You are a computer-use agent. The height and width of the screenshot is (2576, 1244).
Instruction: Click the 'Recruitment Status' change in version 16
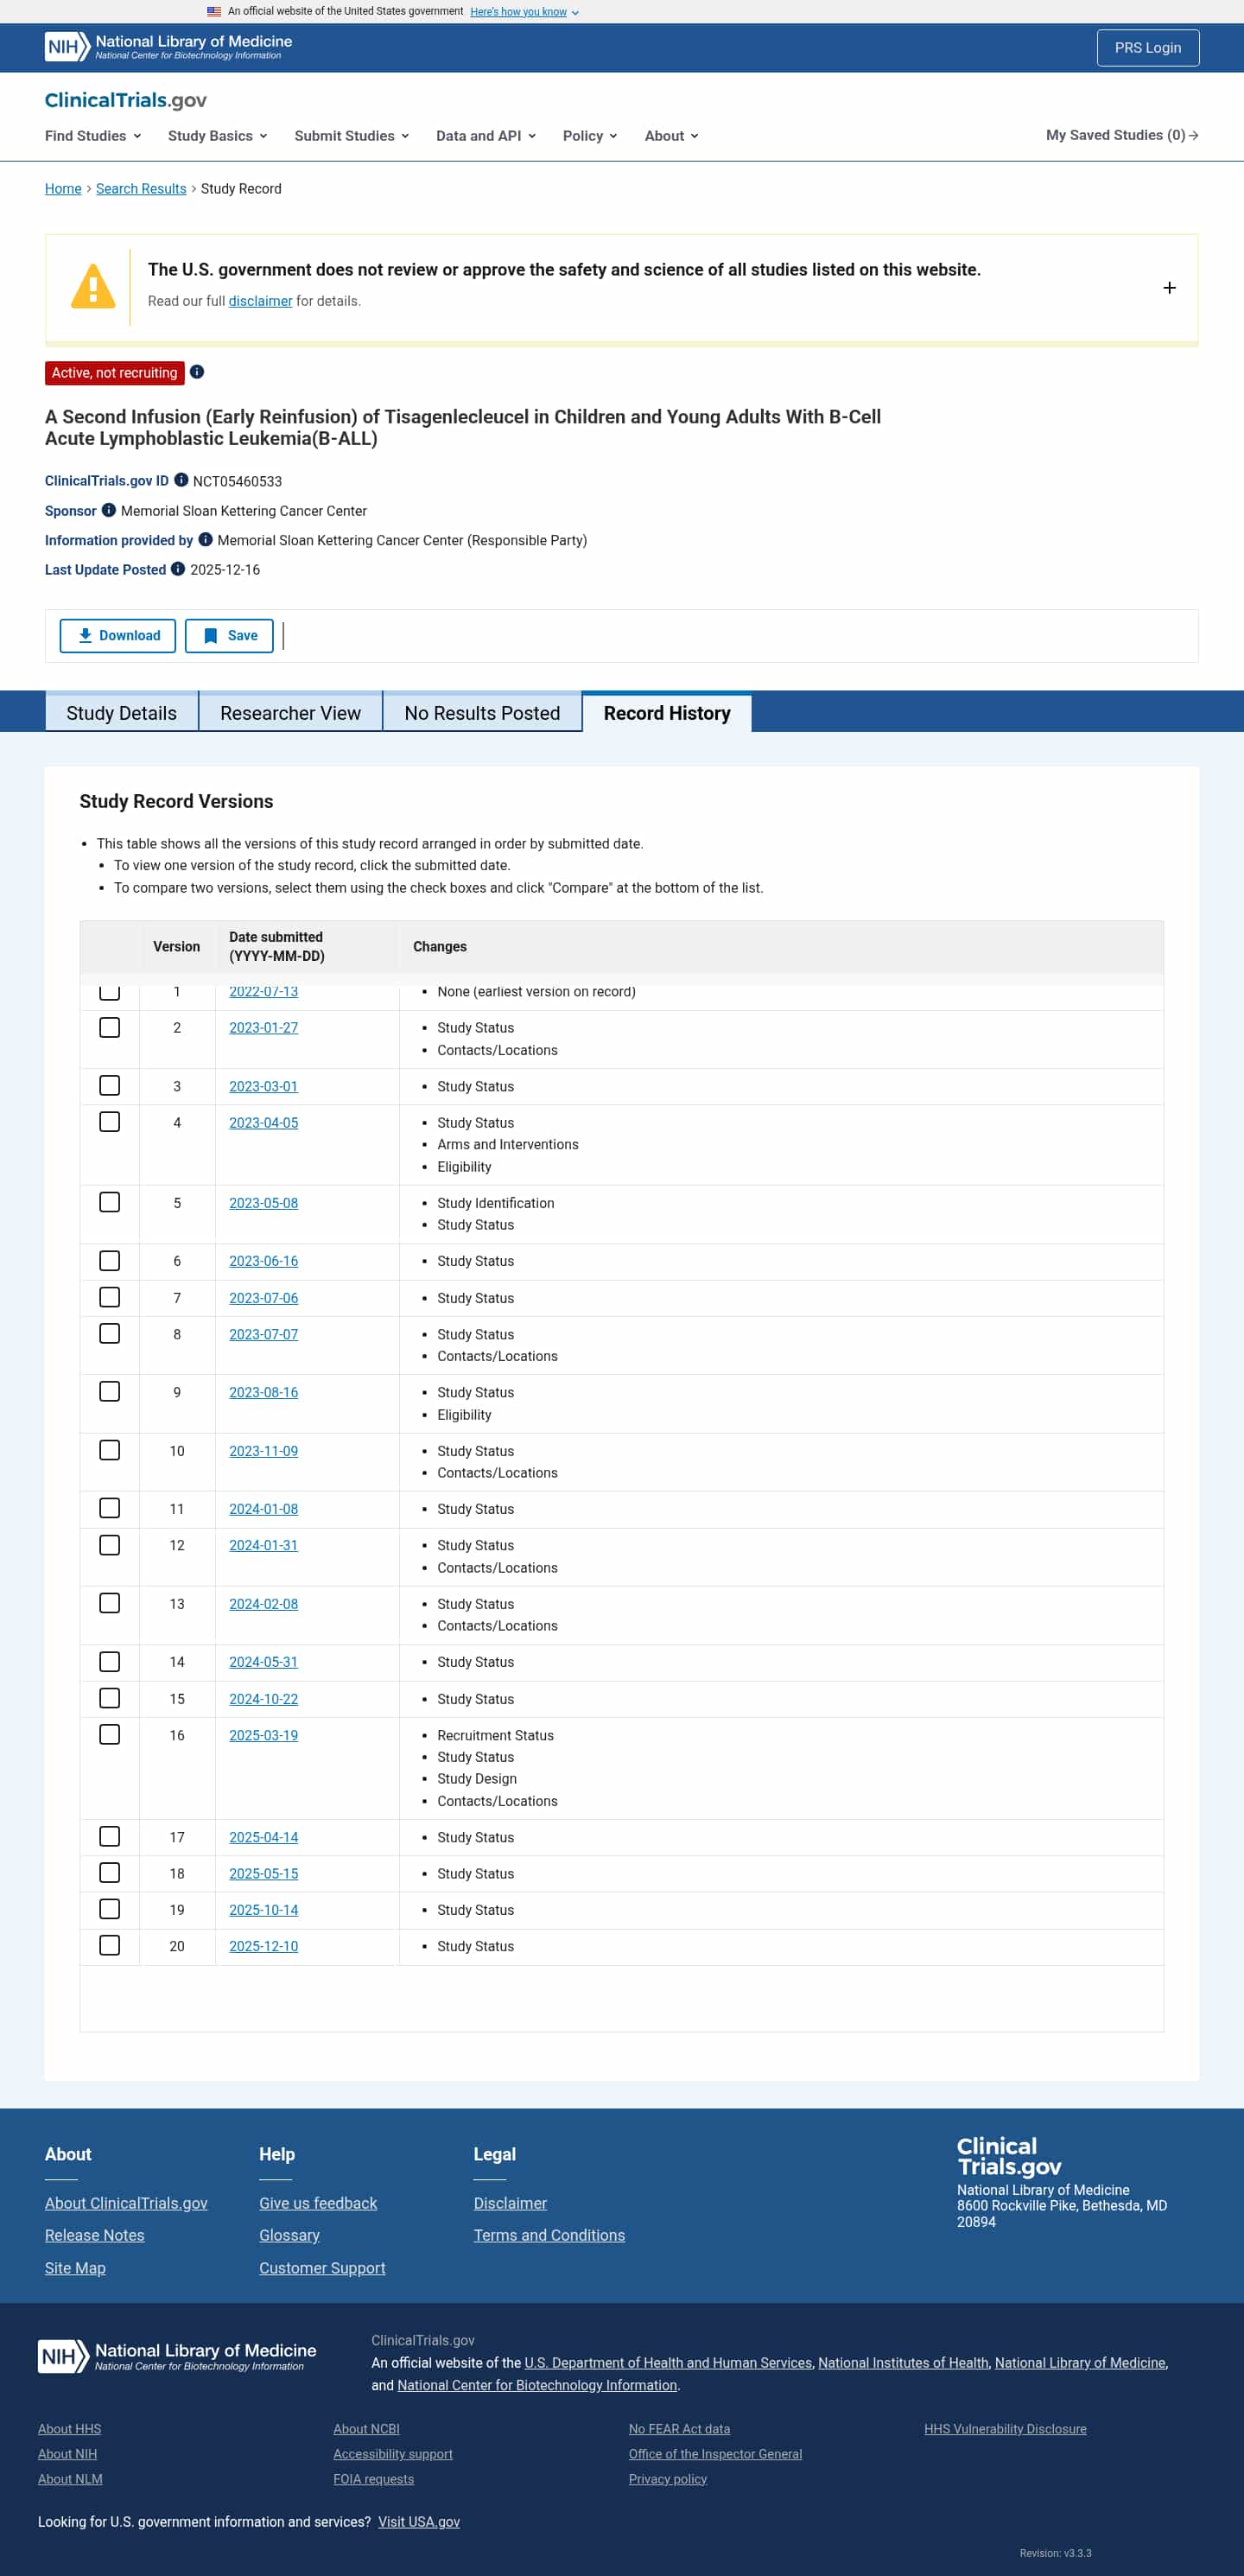[x=495, y=1735]
